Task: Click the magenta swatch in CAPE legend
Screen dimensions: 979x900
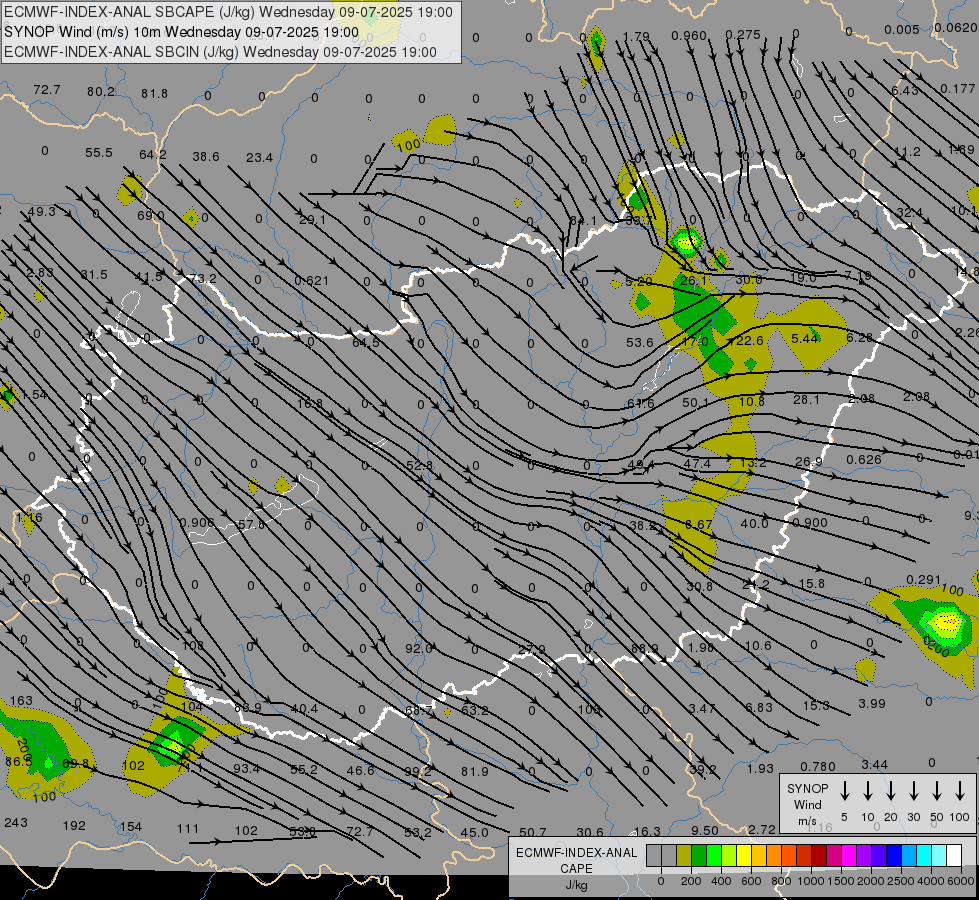Action: pyautogui.click(x=849, y=856)
